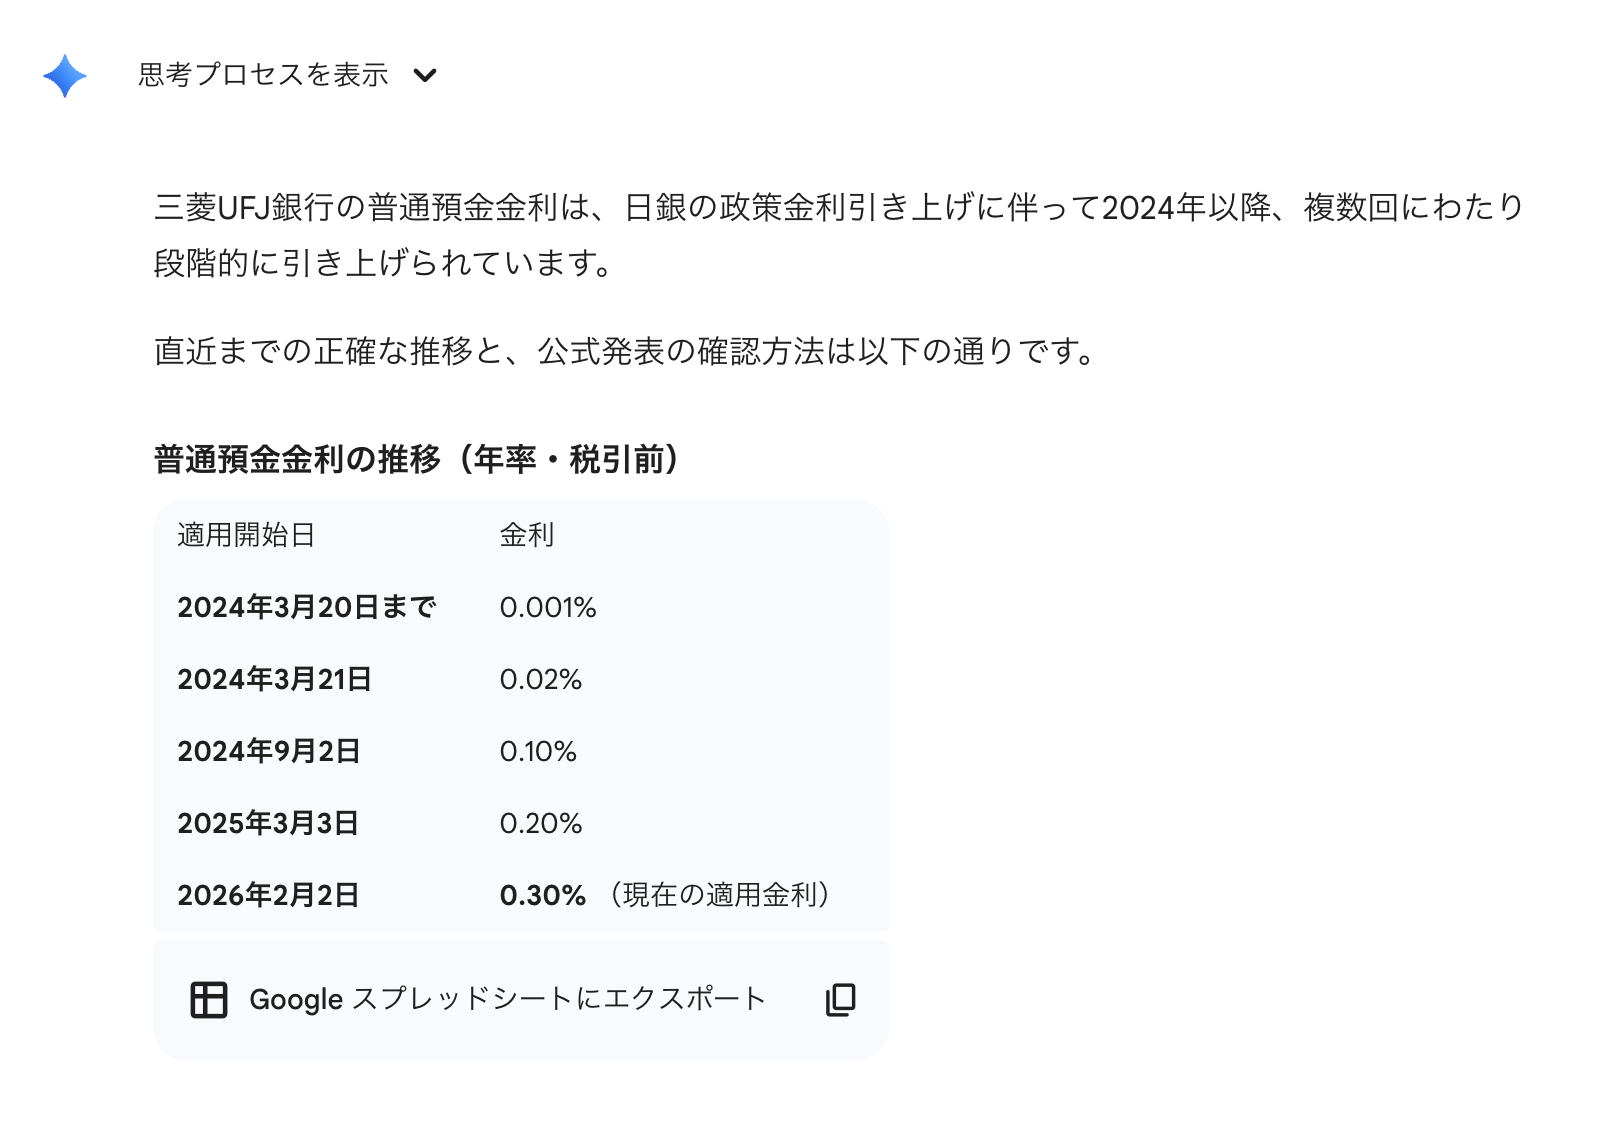Click the 0.20% rate value
Screen dimensions: 1602x1122
point(540,823)
